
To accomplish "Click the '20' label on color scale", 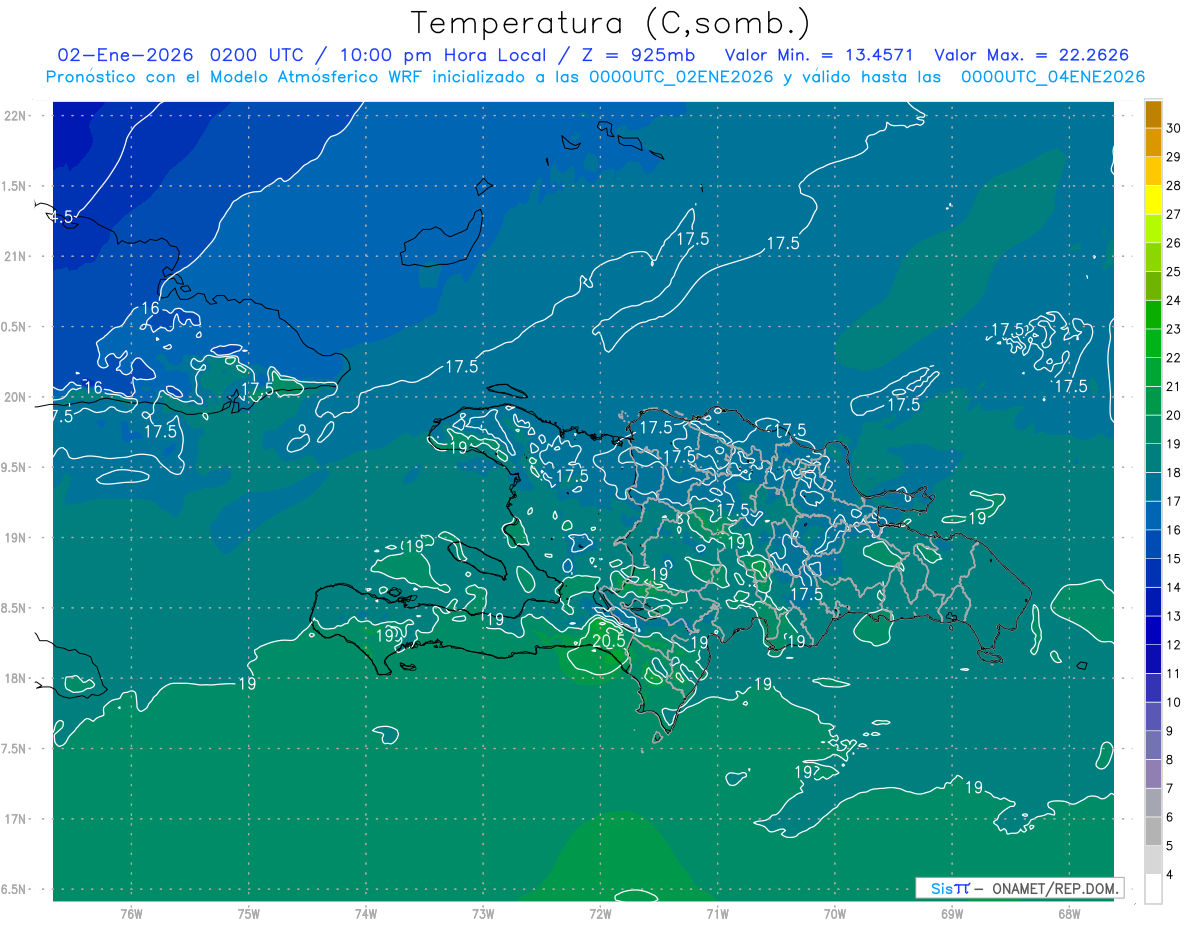I will 1173,415.
